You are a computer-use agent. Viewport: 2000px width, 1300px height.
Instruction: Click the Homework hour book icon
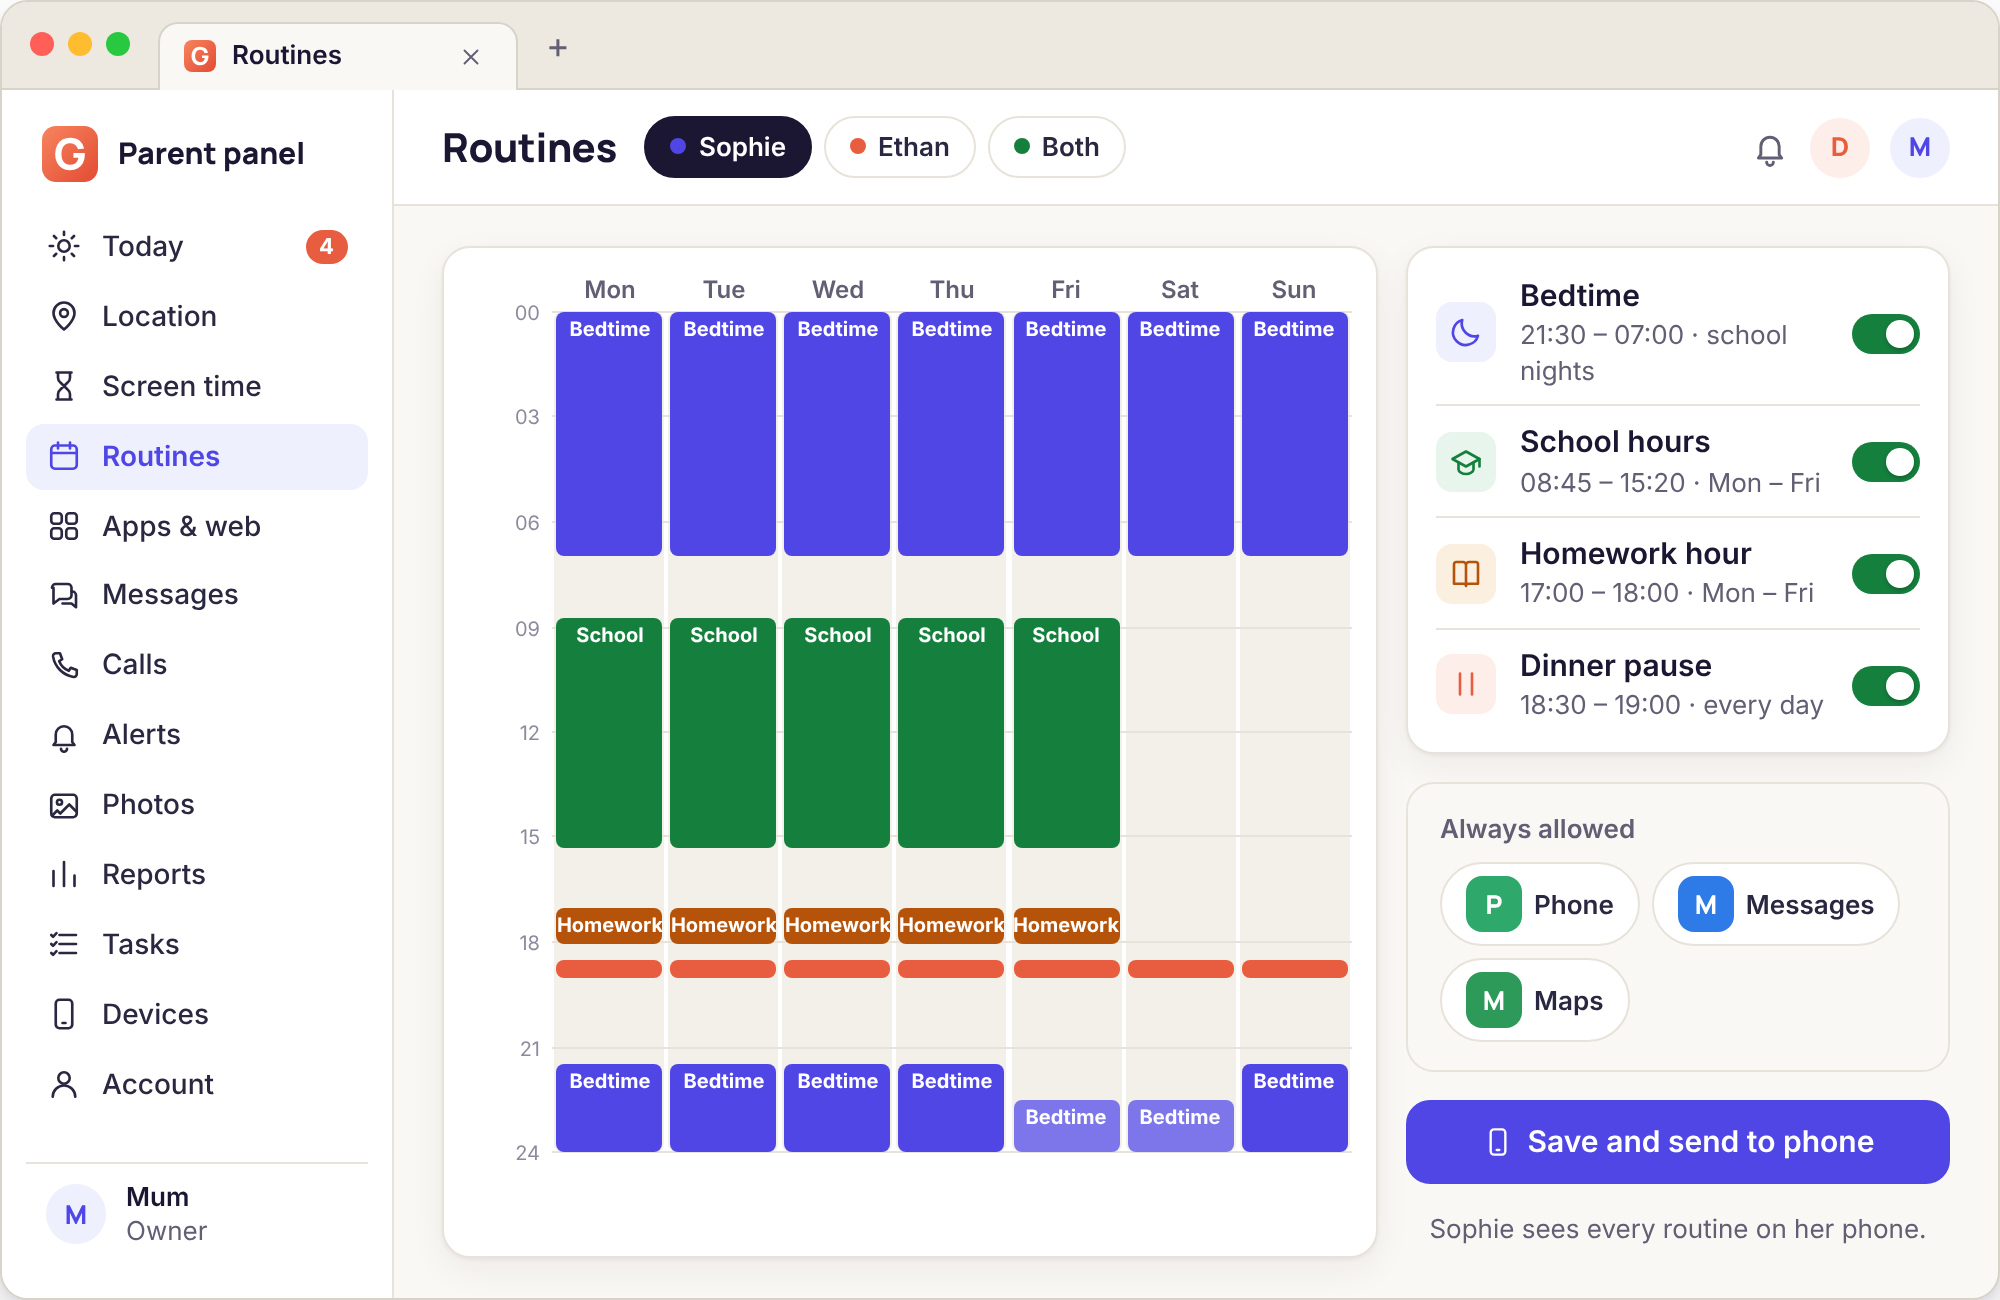1466,574
